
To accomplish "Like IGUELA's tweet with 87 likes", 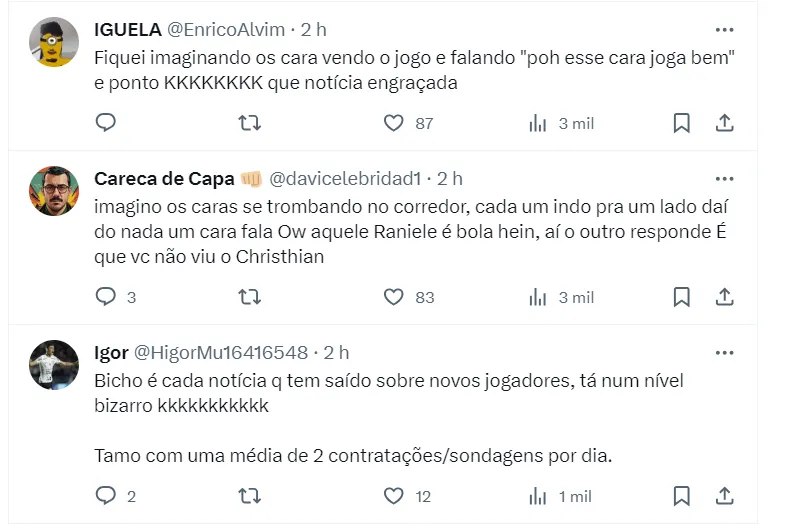I will [x=394, y=123].
